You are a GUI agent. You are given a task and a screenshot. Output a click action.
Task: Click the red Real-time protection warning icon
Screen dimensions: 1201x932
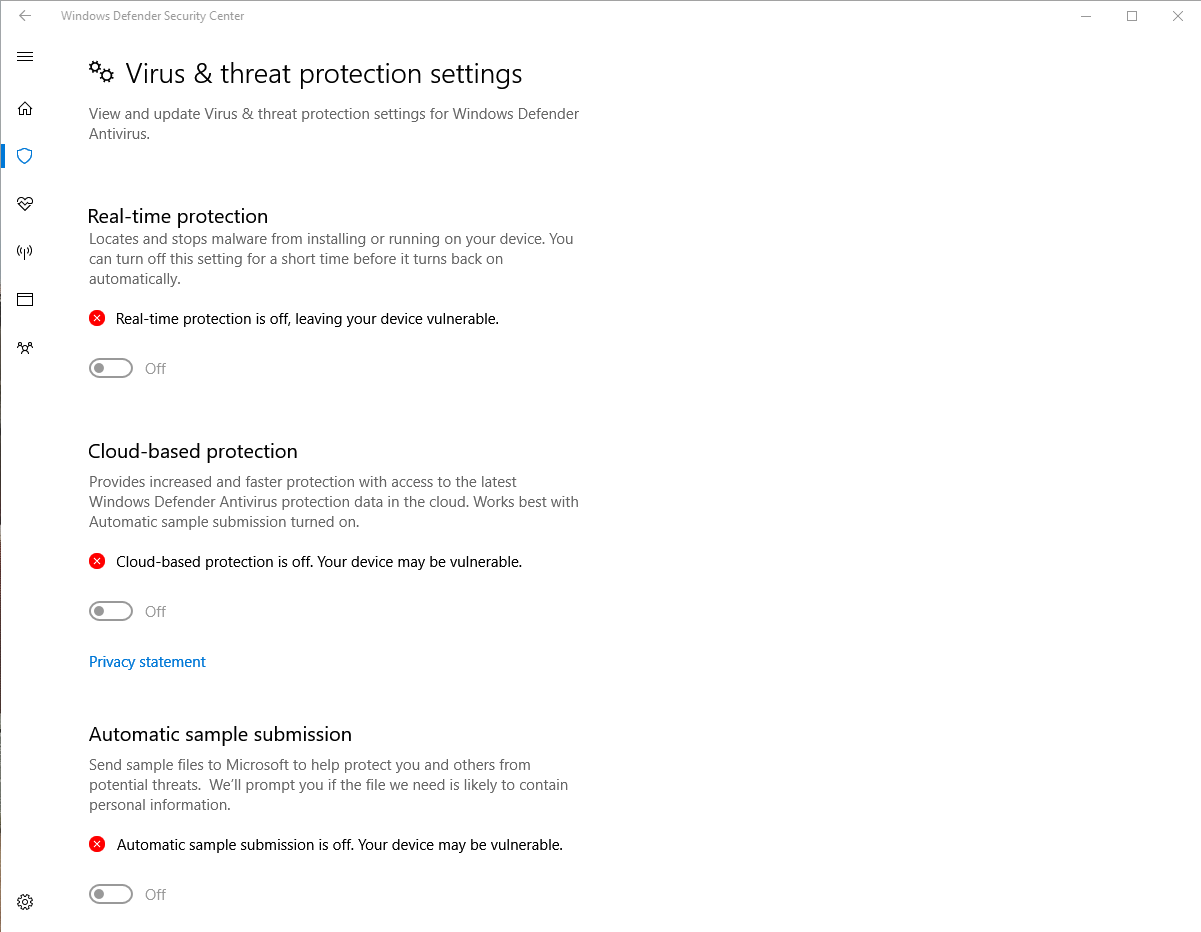(x=97, y=318)
